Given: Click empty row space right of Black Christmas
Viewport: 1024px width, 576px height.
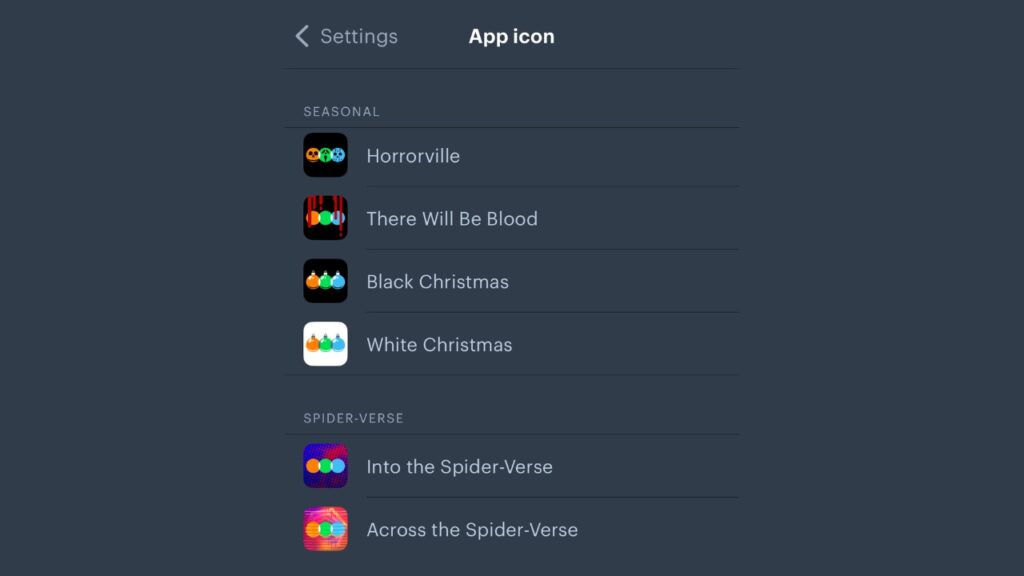Looking at the screenshot, I should pos(640,282).
